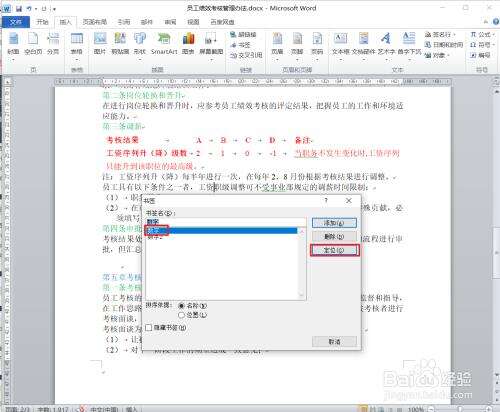Open the SmartArt graphic tool
Screen dimensions: 500x412
pos(164,43)
